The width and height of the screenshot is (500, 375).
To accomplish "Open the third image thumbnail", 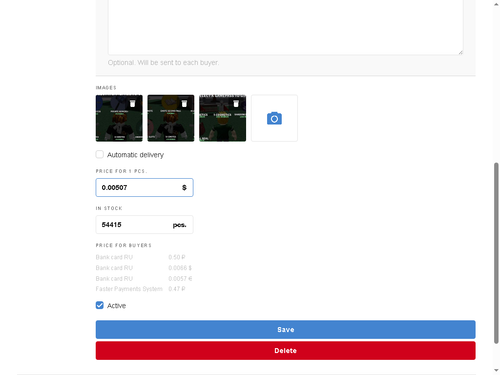I will pos(223,118).
